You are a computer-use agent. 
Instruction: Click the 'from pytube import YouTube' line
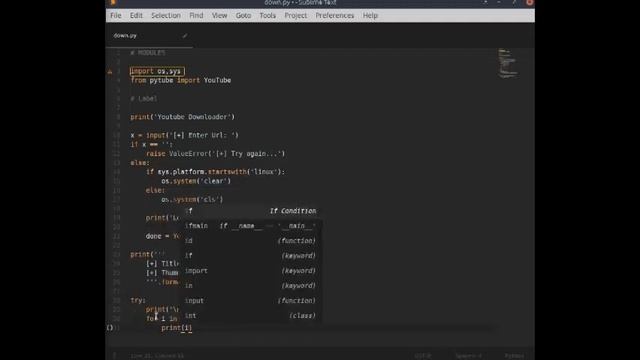click(181, 80)
